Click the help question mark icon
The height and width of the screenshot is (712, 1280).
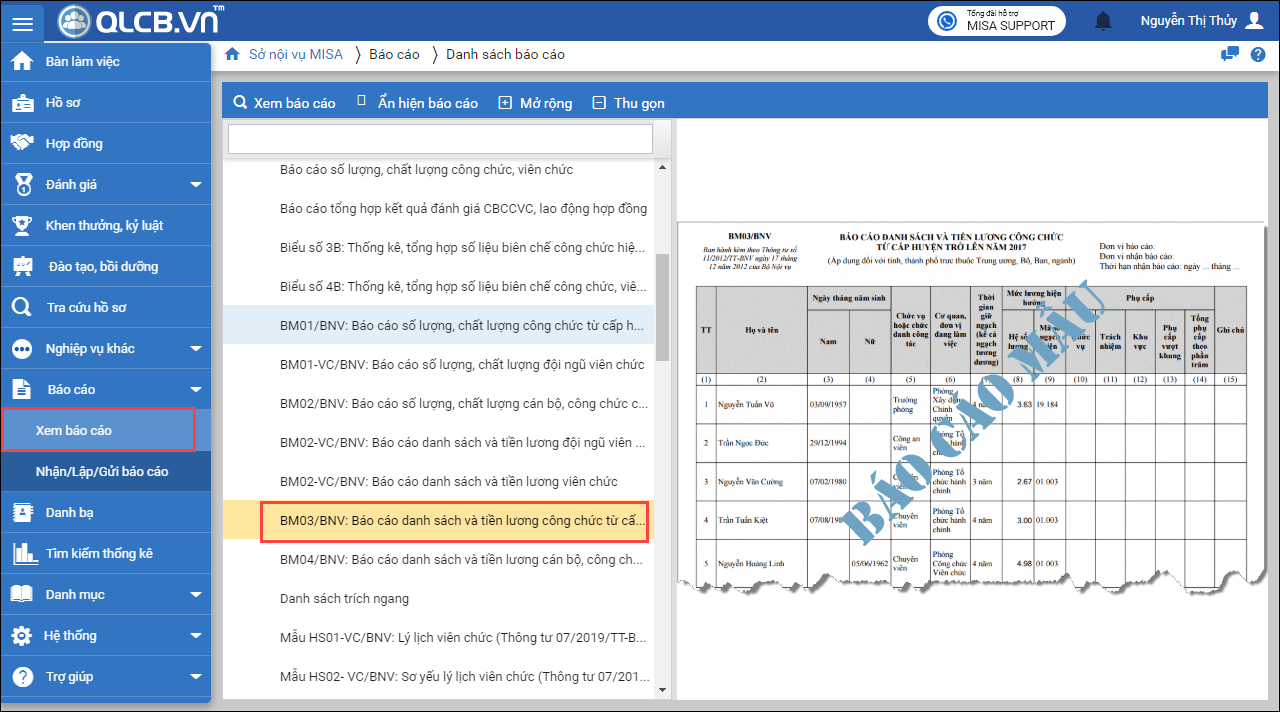click(1258, 54)
